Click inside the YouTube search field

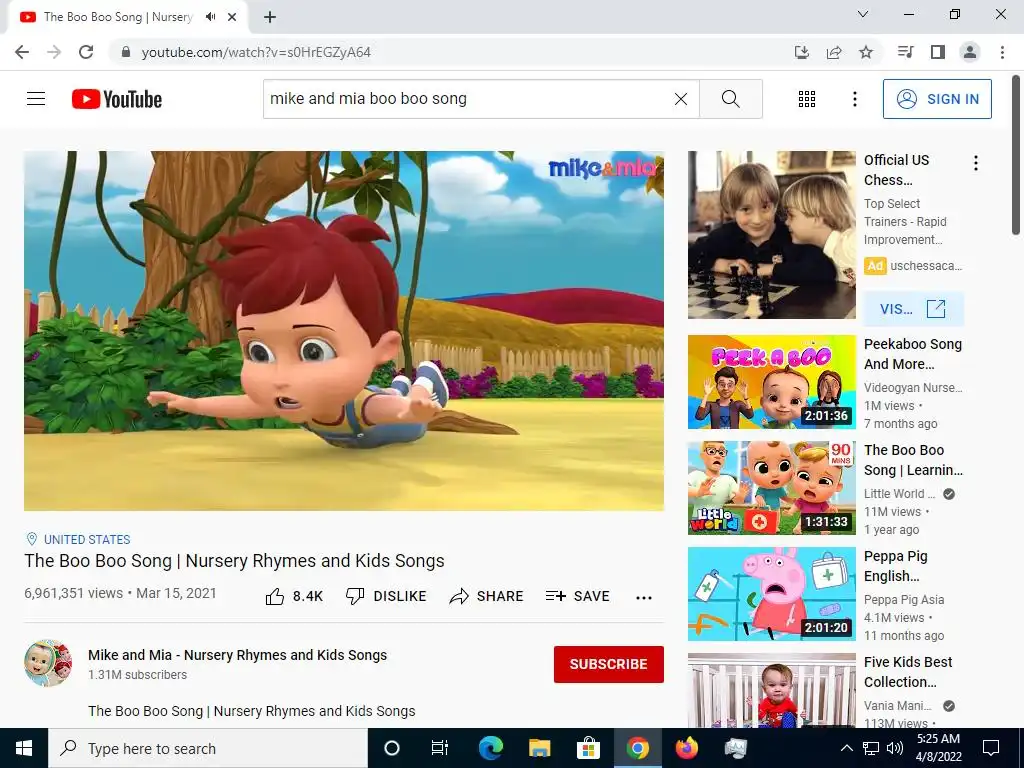[x=467, y=99]
